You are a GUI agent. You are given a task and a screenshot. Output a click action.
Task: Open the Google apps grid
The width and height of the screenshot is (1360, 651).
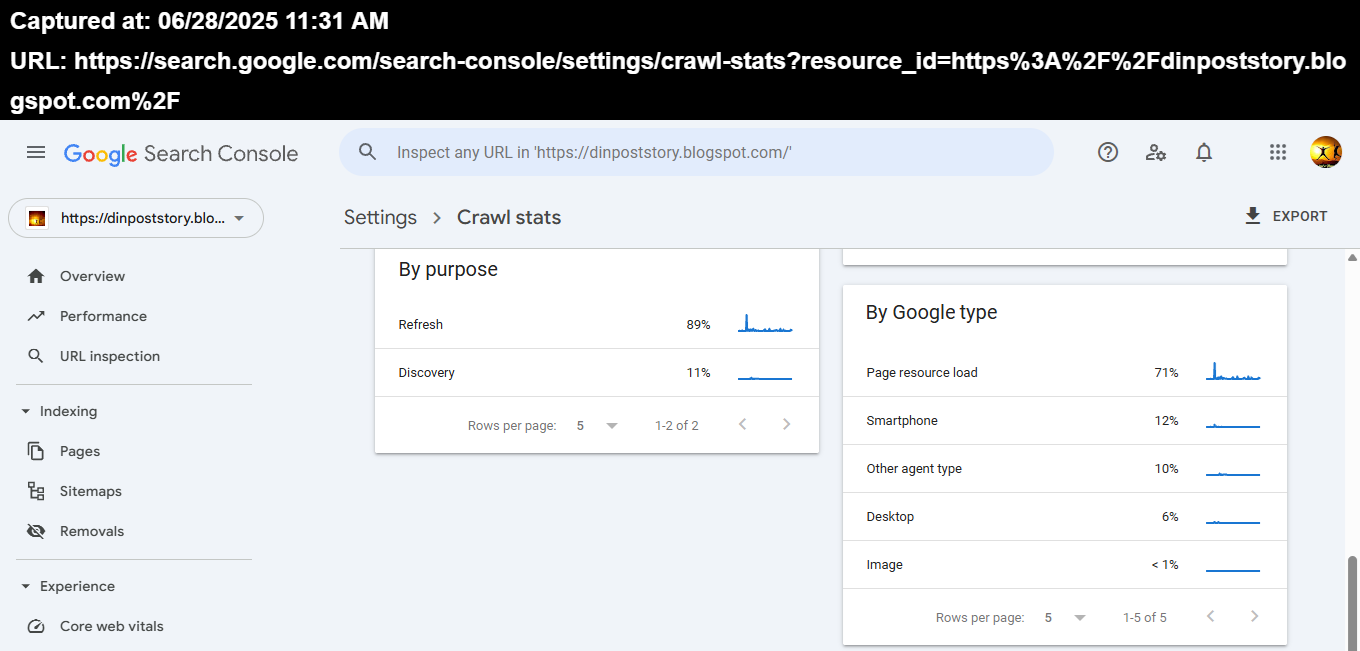[x=1278, y=152]
